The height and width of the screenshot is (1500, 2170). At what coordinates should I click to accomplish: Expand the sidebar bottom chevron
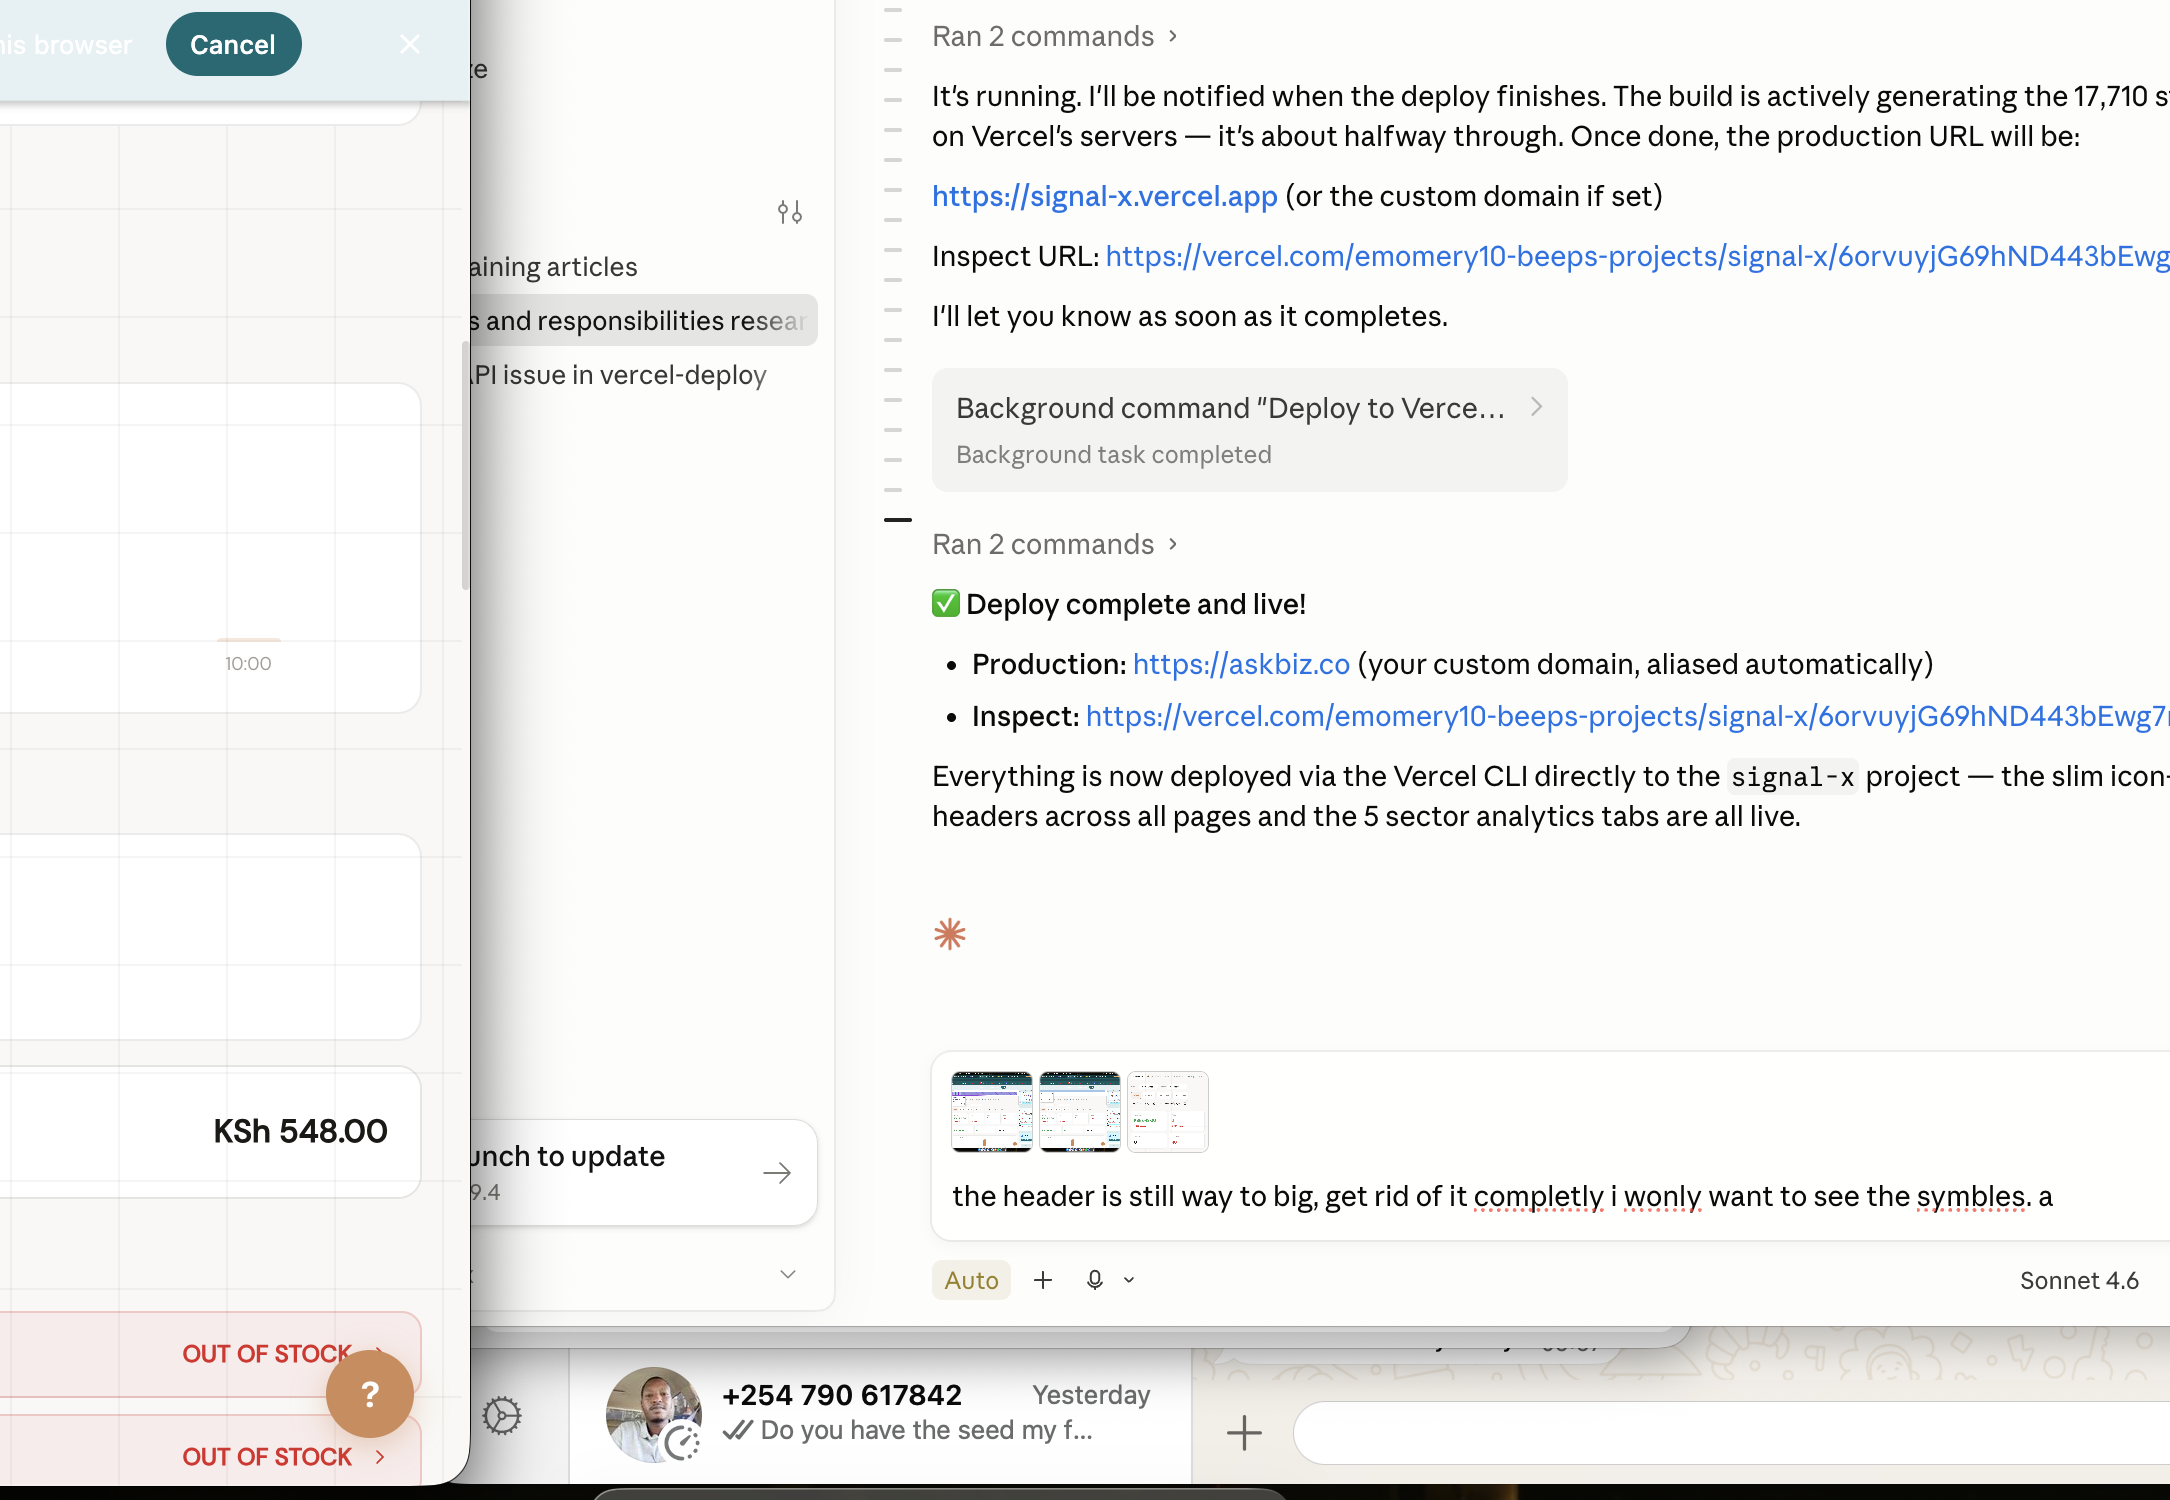(788, 1274)
